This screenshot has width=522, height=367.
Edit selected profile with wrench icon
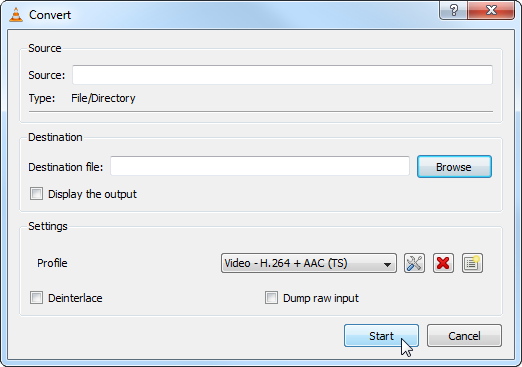coord(414,263)
